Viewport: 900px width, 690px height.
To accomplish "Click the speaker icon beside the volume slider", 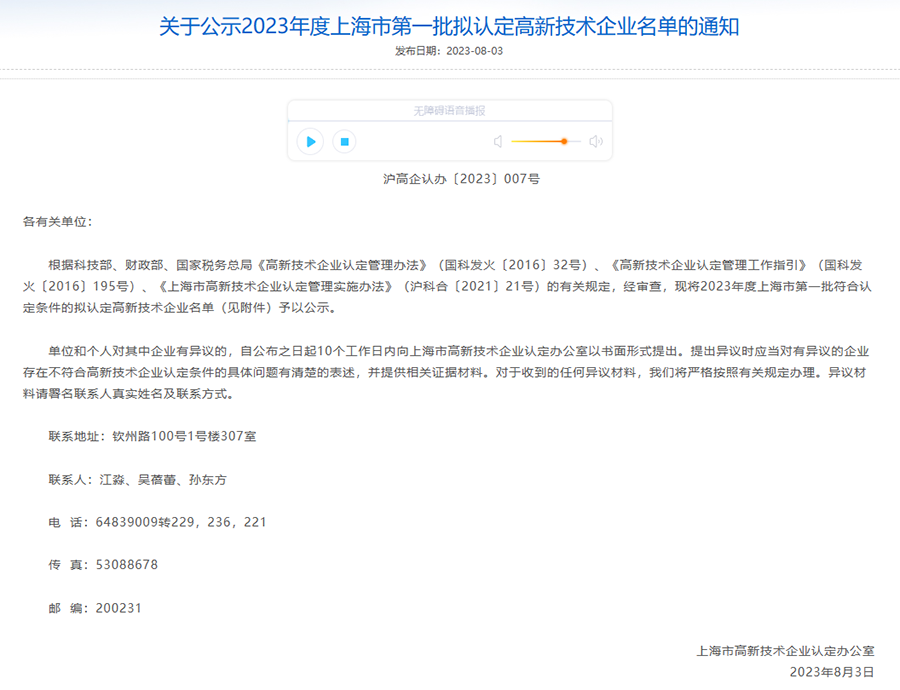I will [497, 142].
